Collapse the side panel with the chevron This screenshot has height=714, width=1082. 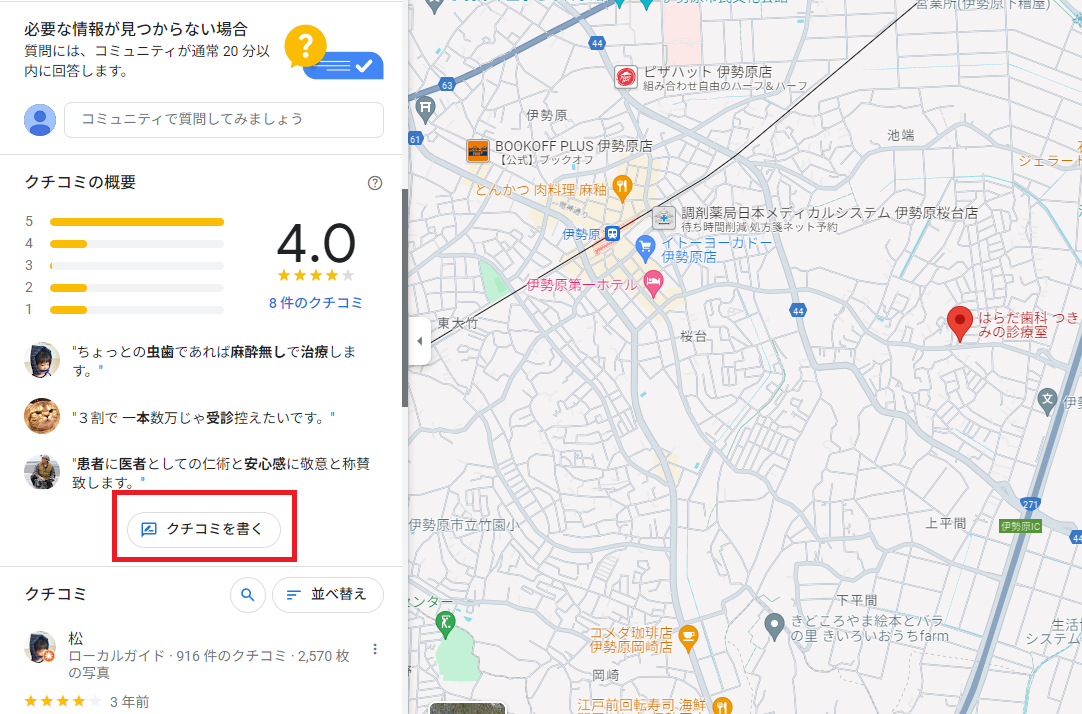pos(420,340)
